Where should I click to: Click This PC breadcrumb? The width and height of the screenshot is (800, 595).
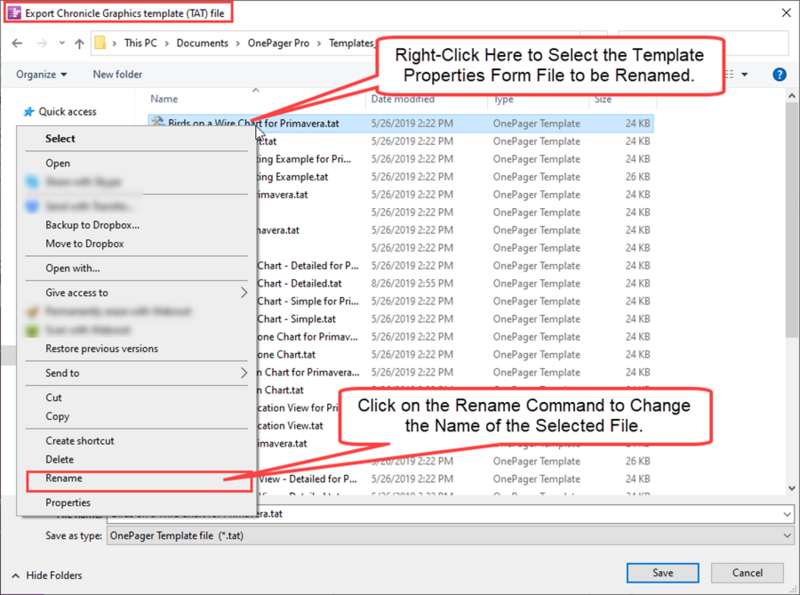[x=141, y=43]
